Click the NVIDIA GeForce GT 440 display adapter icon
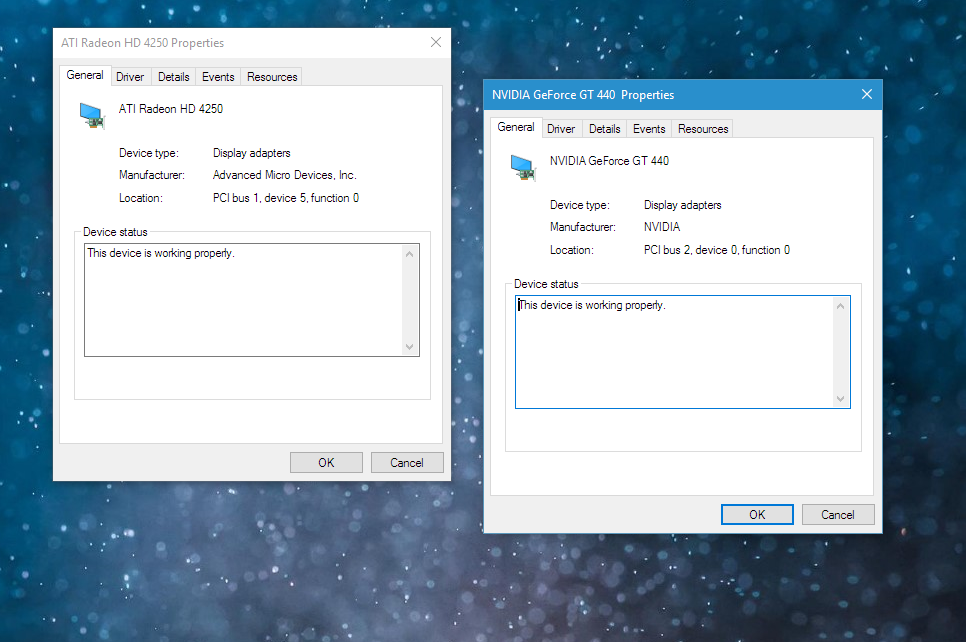Image resolution: width=966 pixels, height=642 pixels. coord(524,168)
